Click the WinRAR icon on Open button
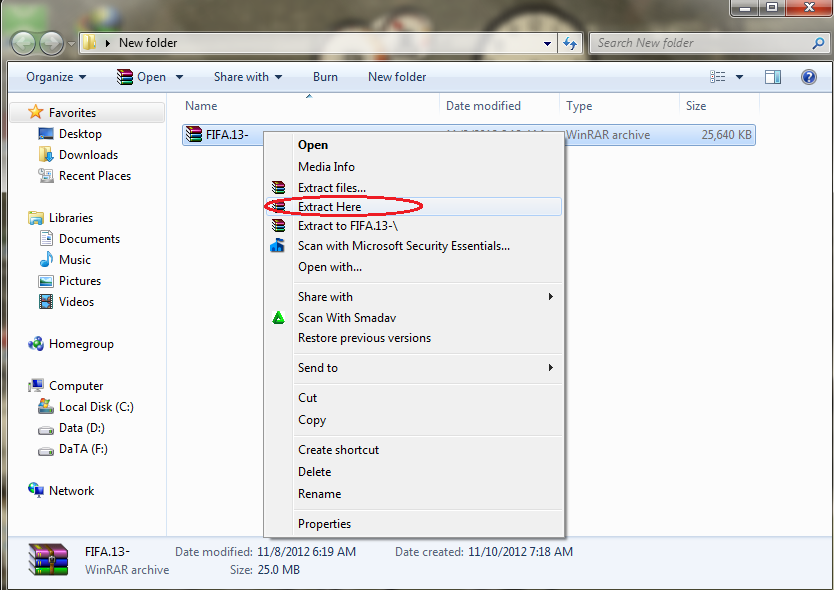834x590 pixels. [124, 77]
